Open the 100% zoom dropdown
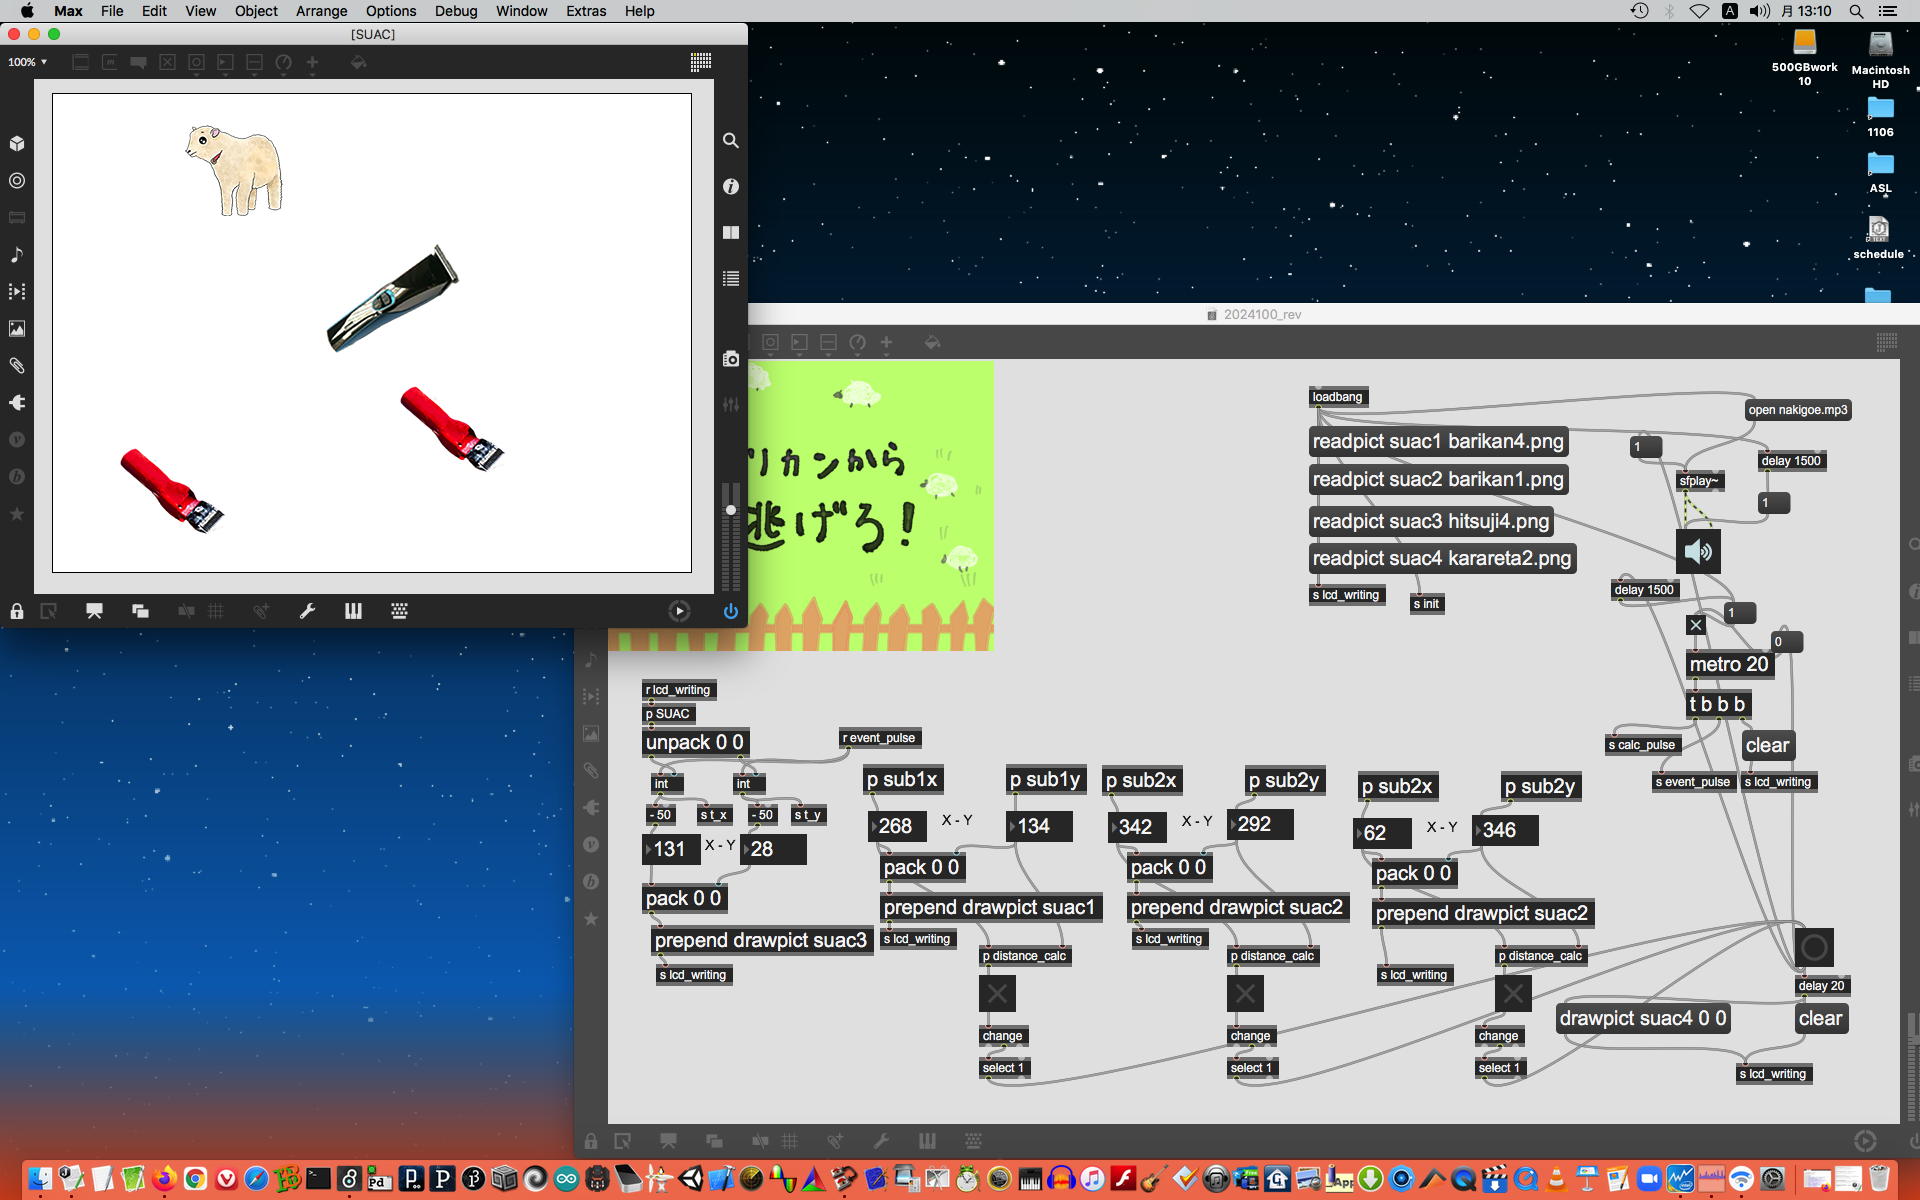The height and width of the screenshot is (1200, 1920). click(x=27, y=62)
